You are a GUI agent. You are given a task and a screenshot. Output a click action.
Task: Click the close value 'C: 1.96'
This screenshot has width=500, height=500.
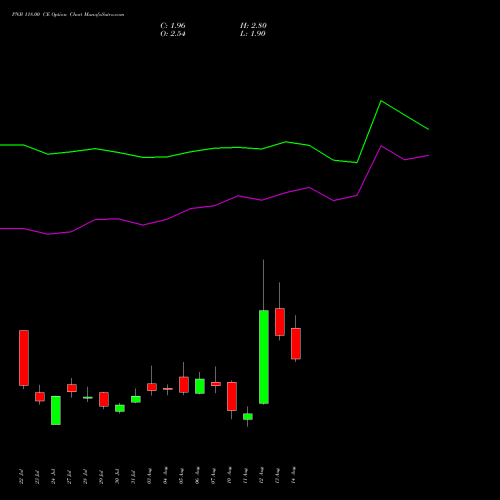173,26
